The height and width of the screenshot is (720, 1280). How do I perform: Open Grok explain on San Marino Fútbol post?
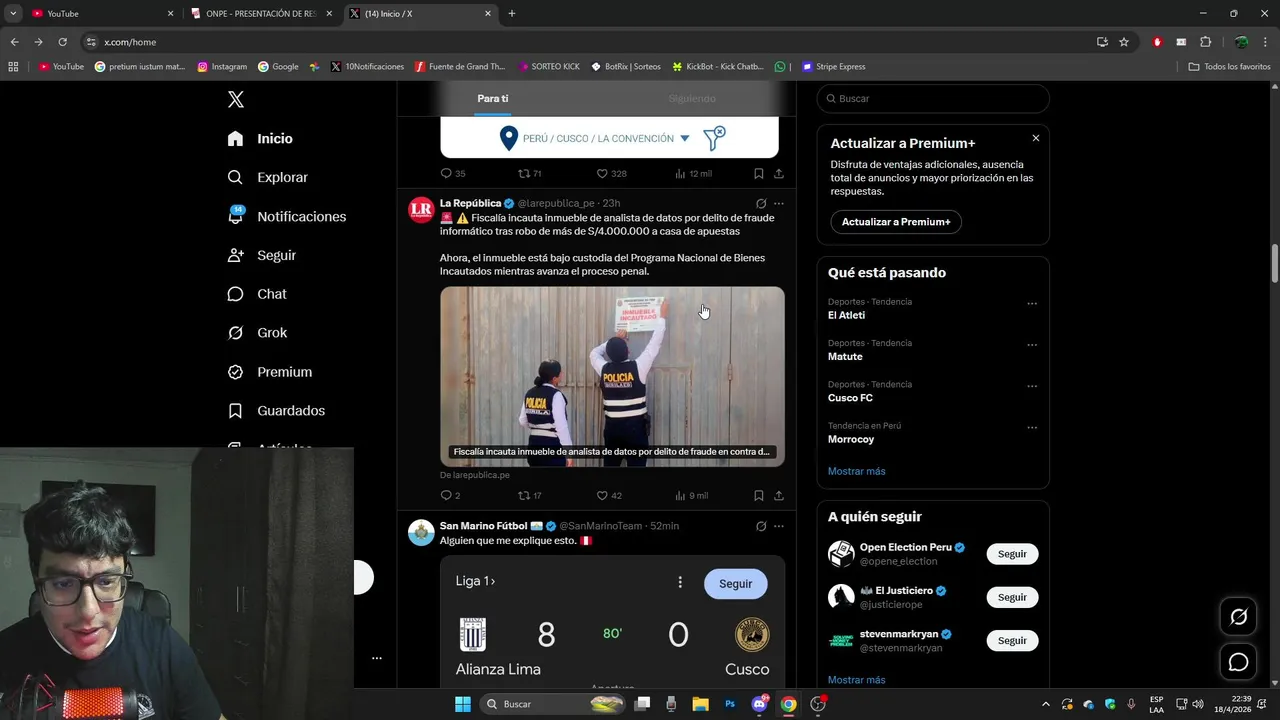(x=761, y=526)
